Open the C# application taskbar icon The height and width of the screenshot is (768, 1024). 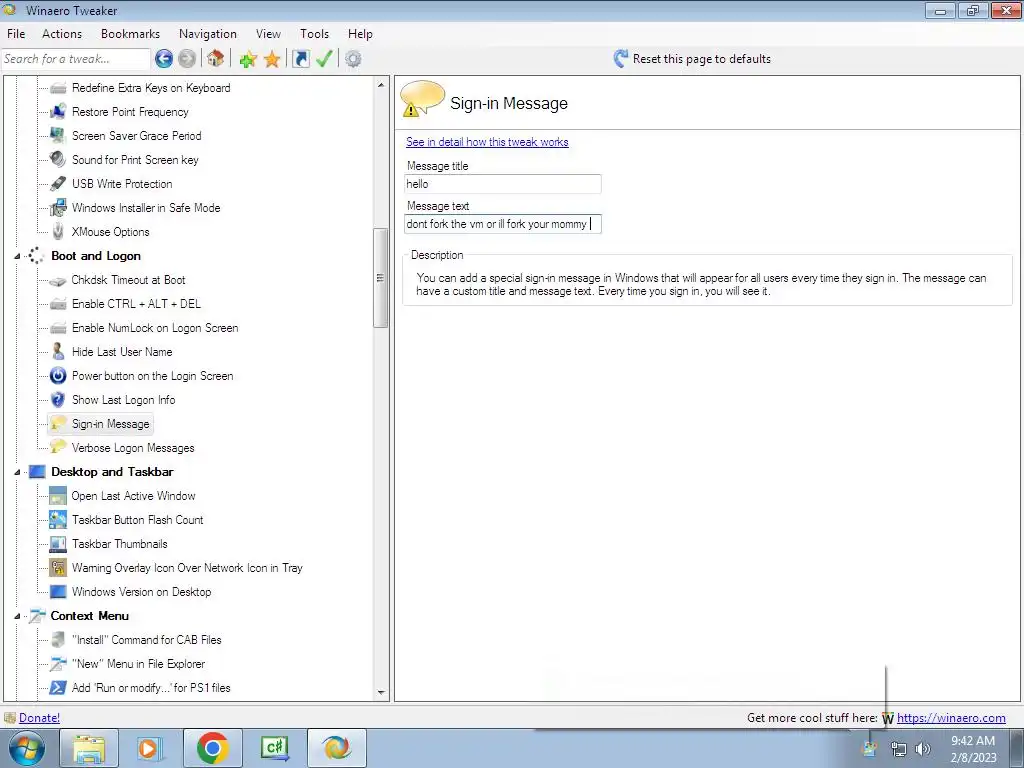pyautogui.click(x=274, y=748)
